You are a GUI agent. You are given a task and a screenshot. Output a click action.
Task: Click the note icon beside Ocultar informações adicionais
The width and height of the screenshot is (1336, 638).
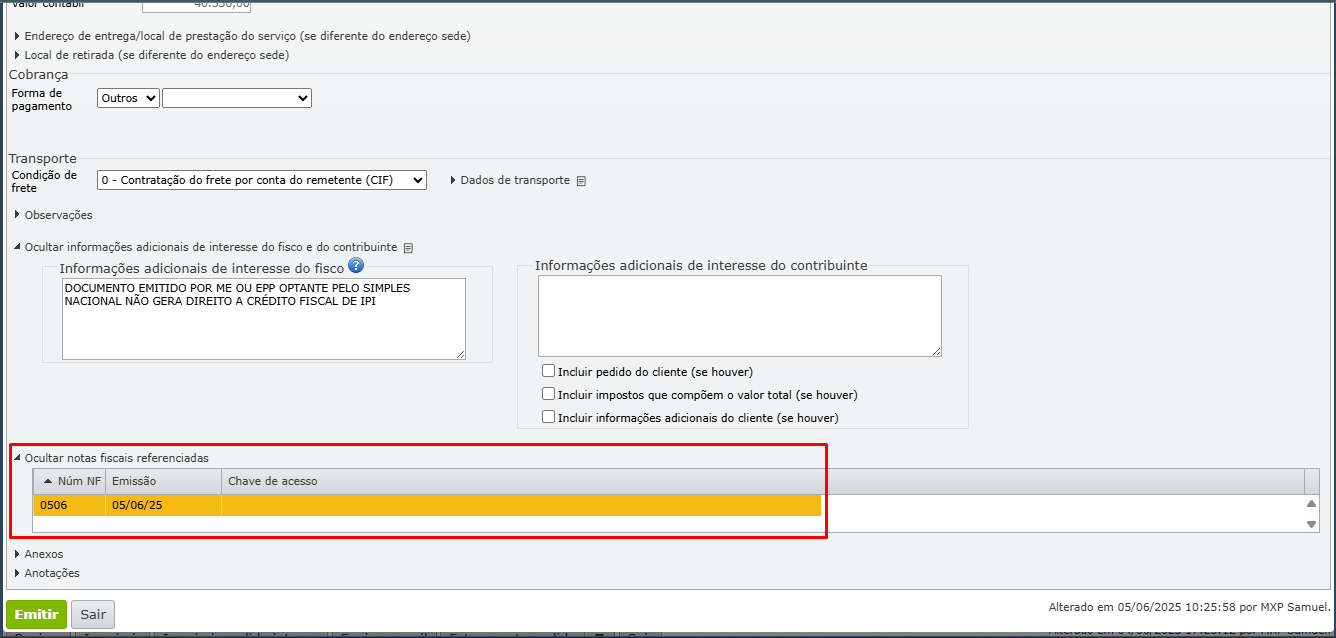click(x=408, y=247)
